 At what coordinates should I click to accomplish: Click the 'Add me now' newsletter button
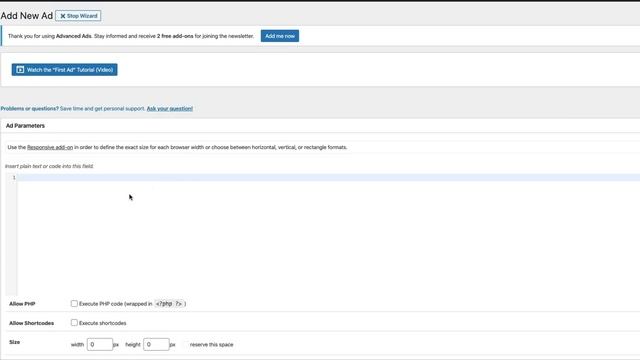pyautogui.click(x=280, y=36)
